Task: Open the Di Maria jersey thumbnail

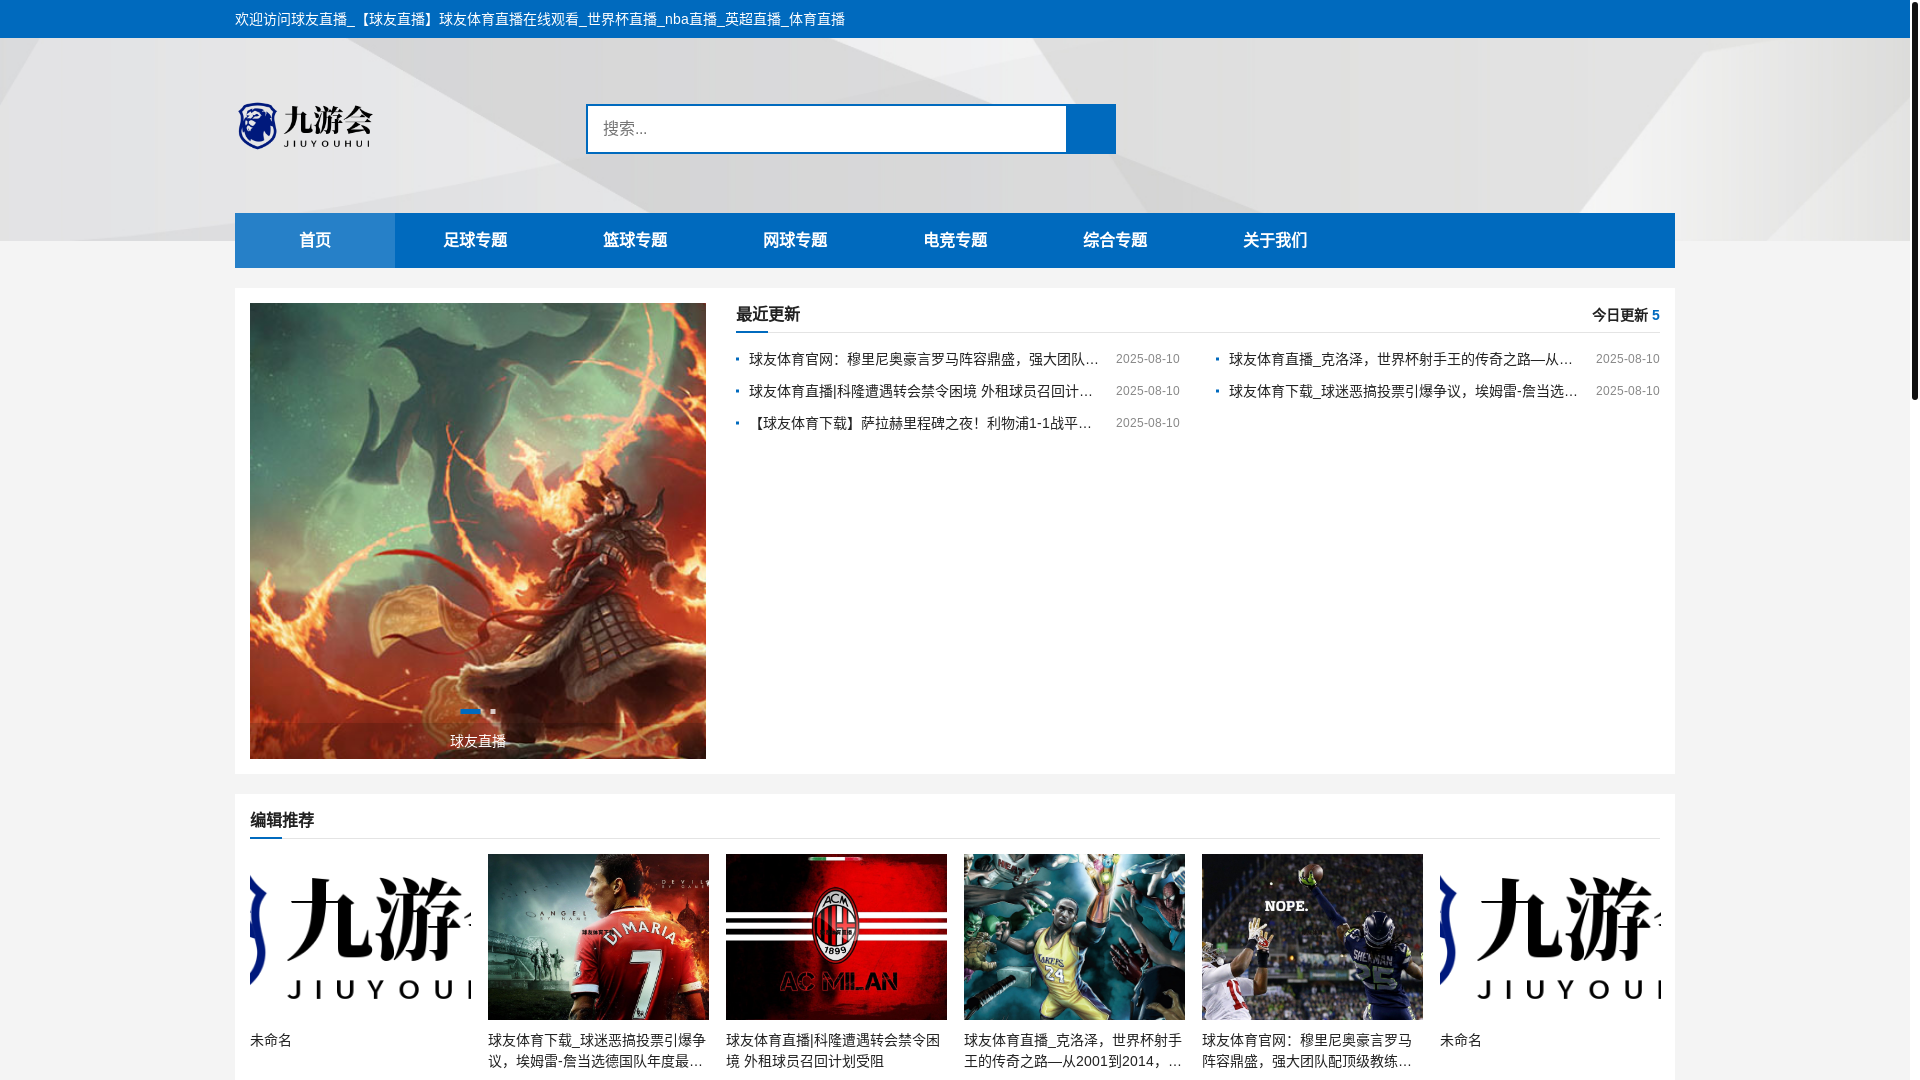Action: click(x=598, y=937)
